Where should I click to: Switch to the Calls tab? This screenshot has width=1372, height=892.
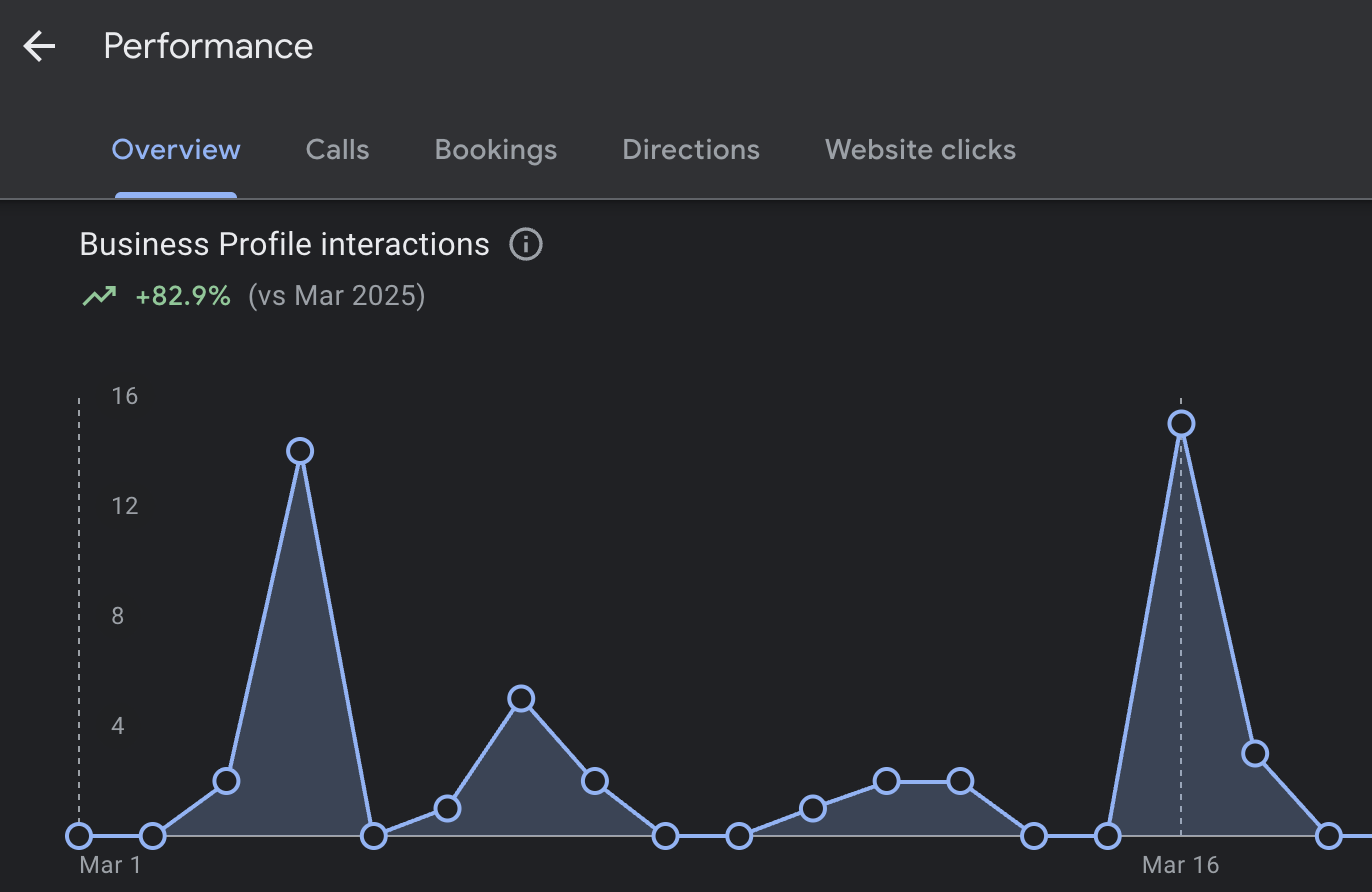coord(337,150)
